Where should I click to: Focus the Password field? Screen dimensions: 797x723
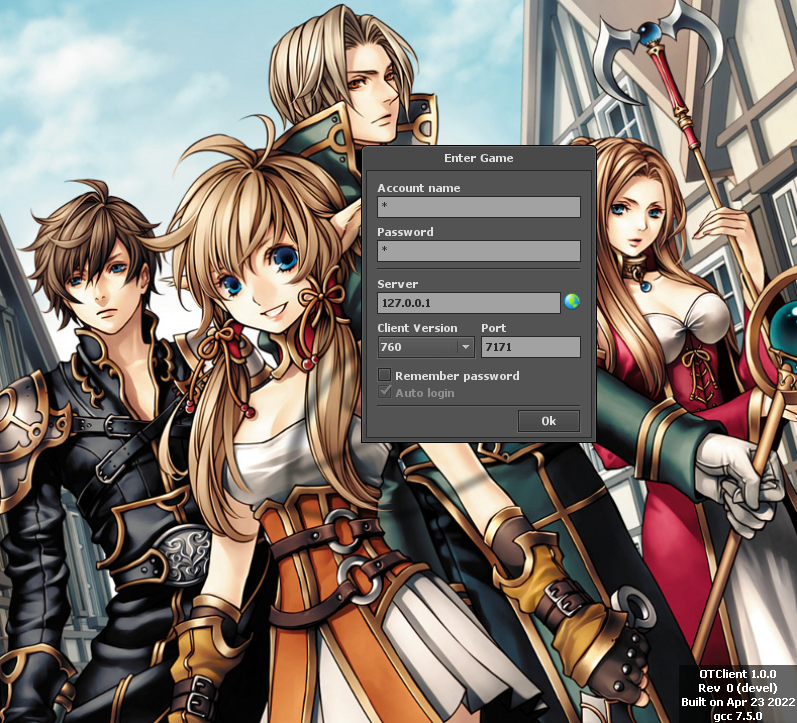pyautogui.click(x=478, y=251)
